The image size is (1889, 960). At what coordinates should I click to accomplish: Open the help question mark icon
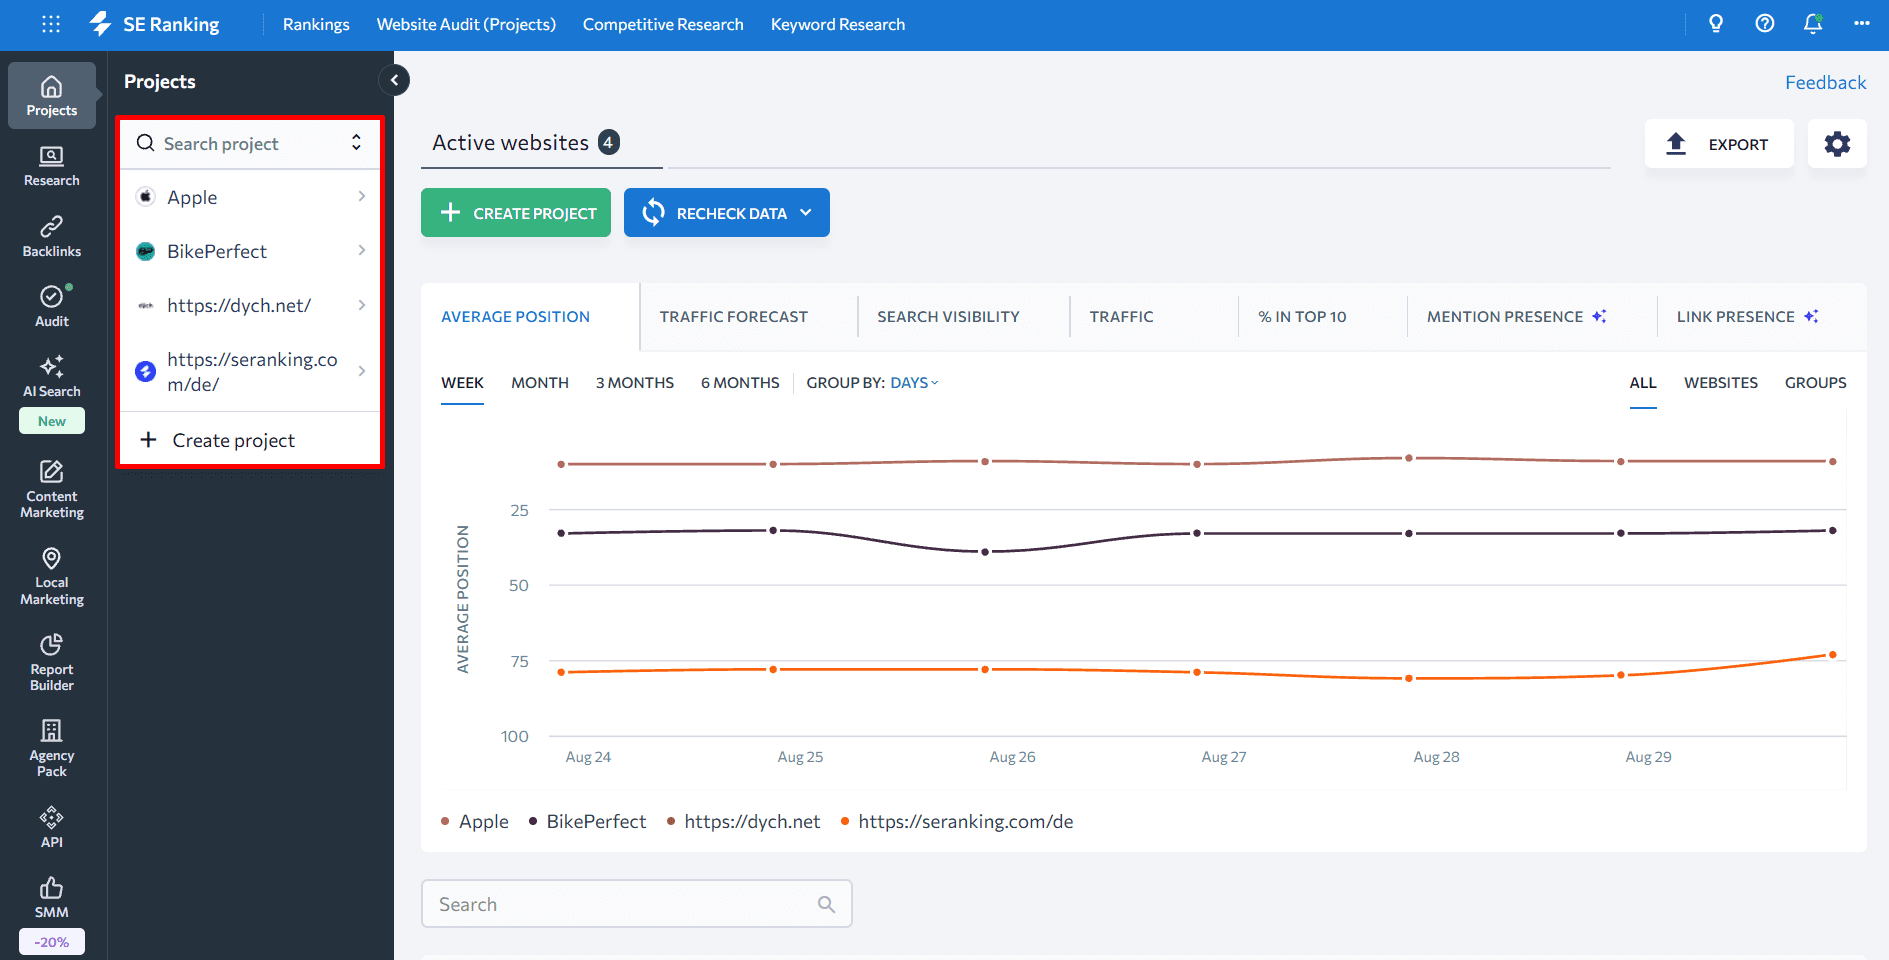(x=1765, y=24)
